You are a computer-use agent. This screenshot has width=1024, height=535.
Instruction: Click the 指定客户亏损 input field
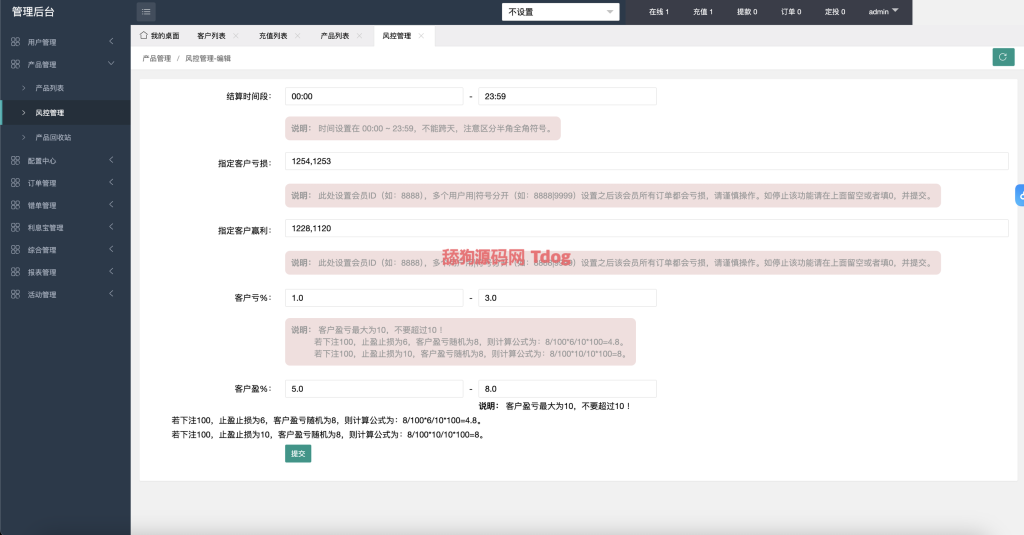coord(646,161)
